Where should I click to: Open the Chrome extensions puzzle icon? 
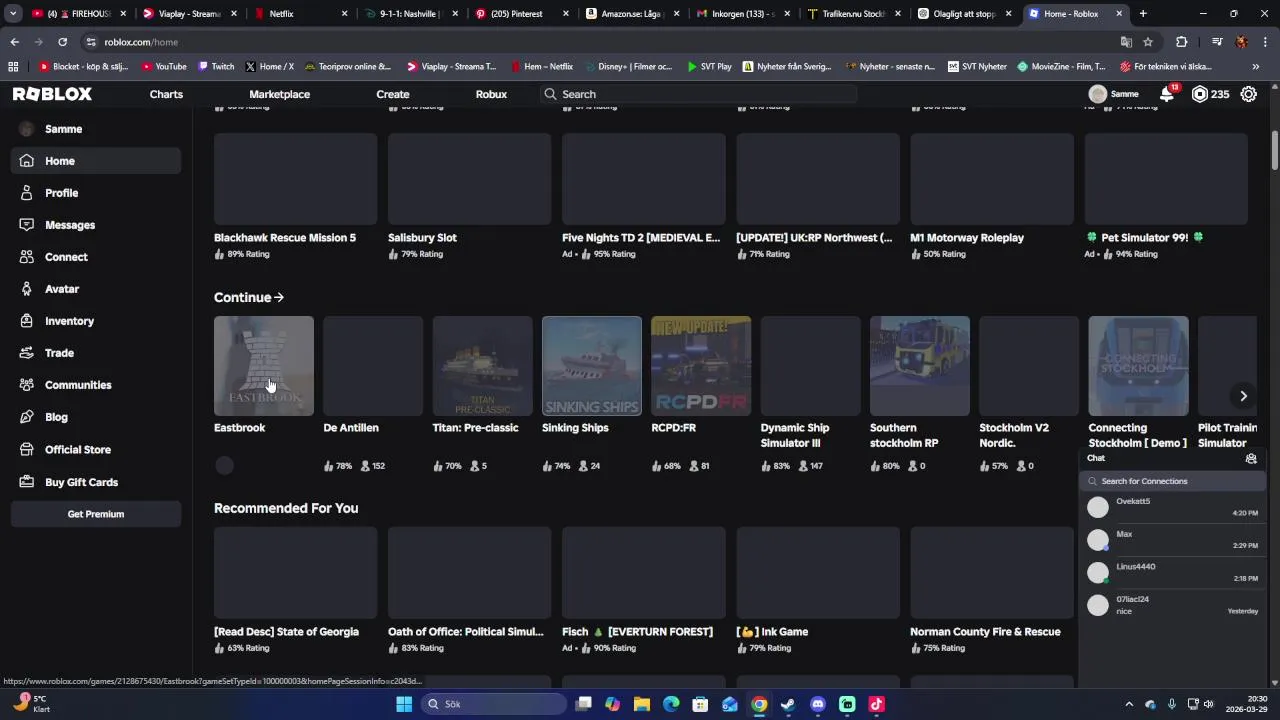click(x=1182, y=42)
